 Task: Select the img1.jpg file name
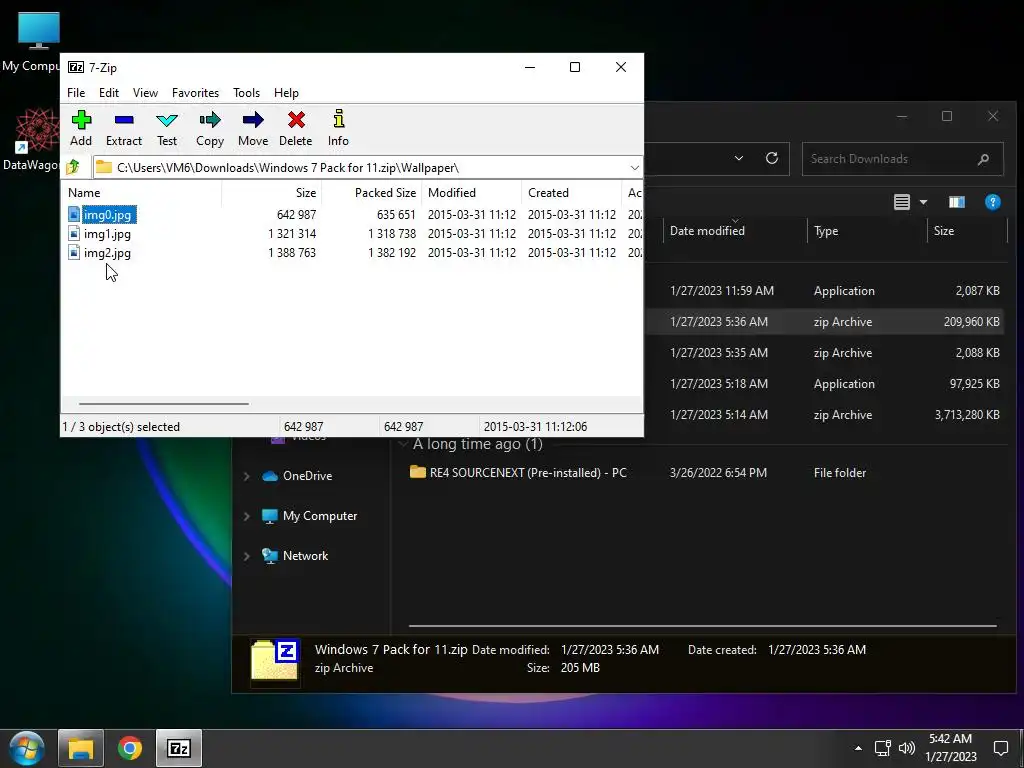(x=107, y=234)
